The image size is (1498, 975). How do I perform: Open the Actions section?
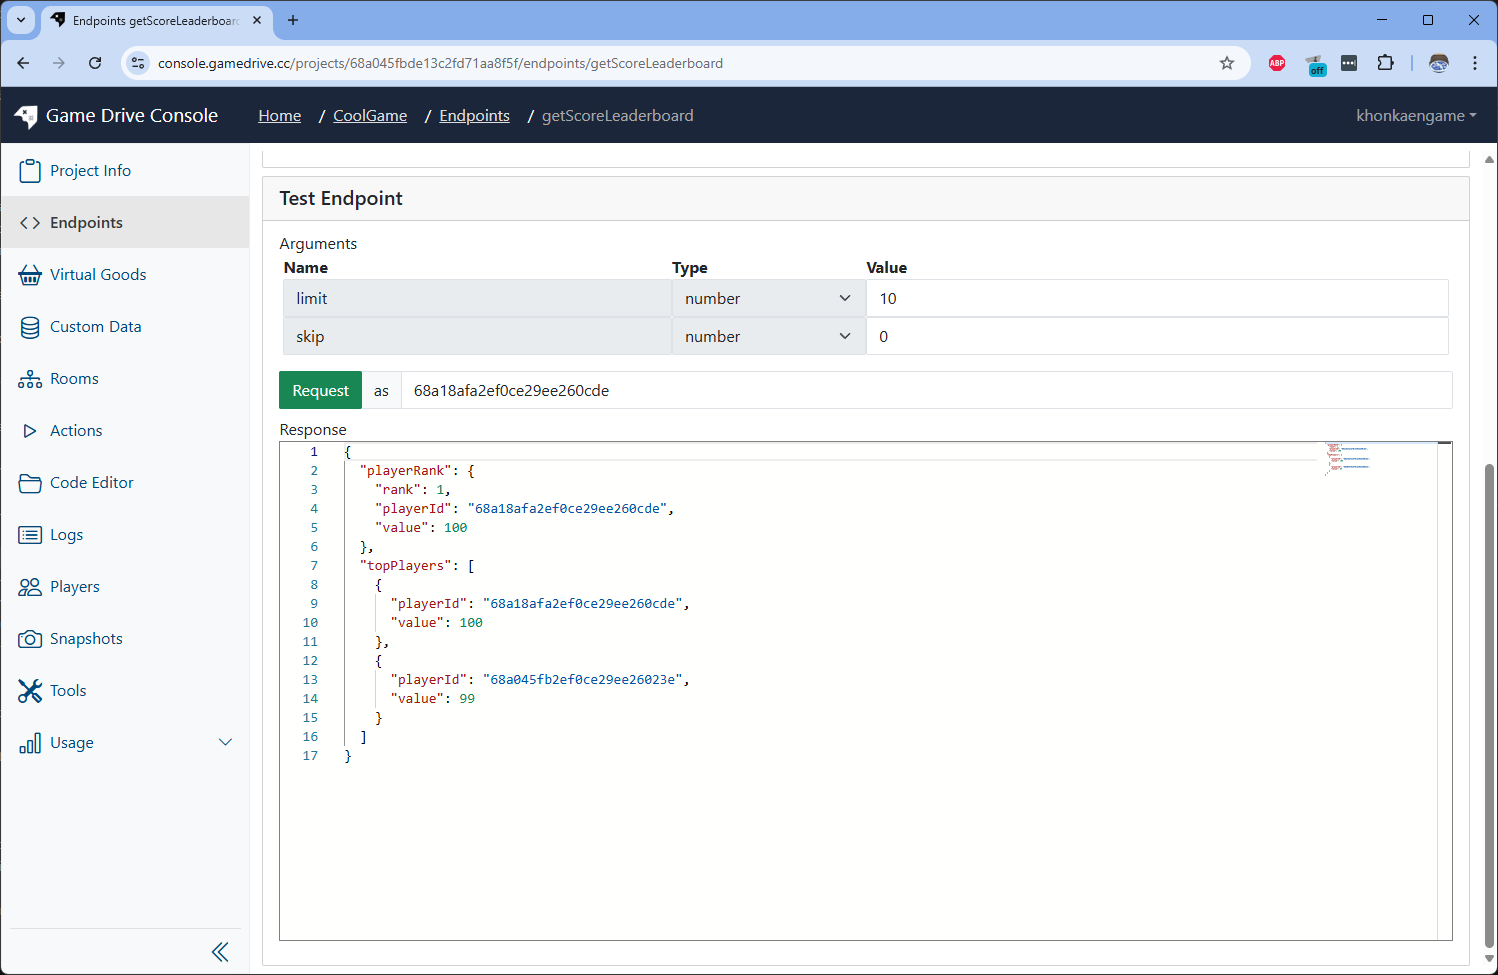point(75,430)
